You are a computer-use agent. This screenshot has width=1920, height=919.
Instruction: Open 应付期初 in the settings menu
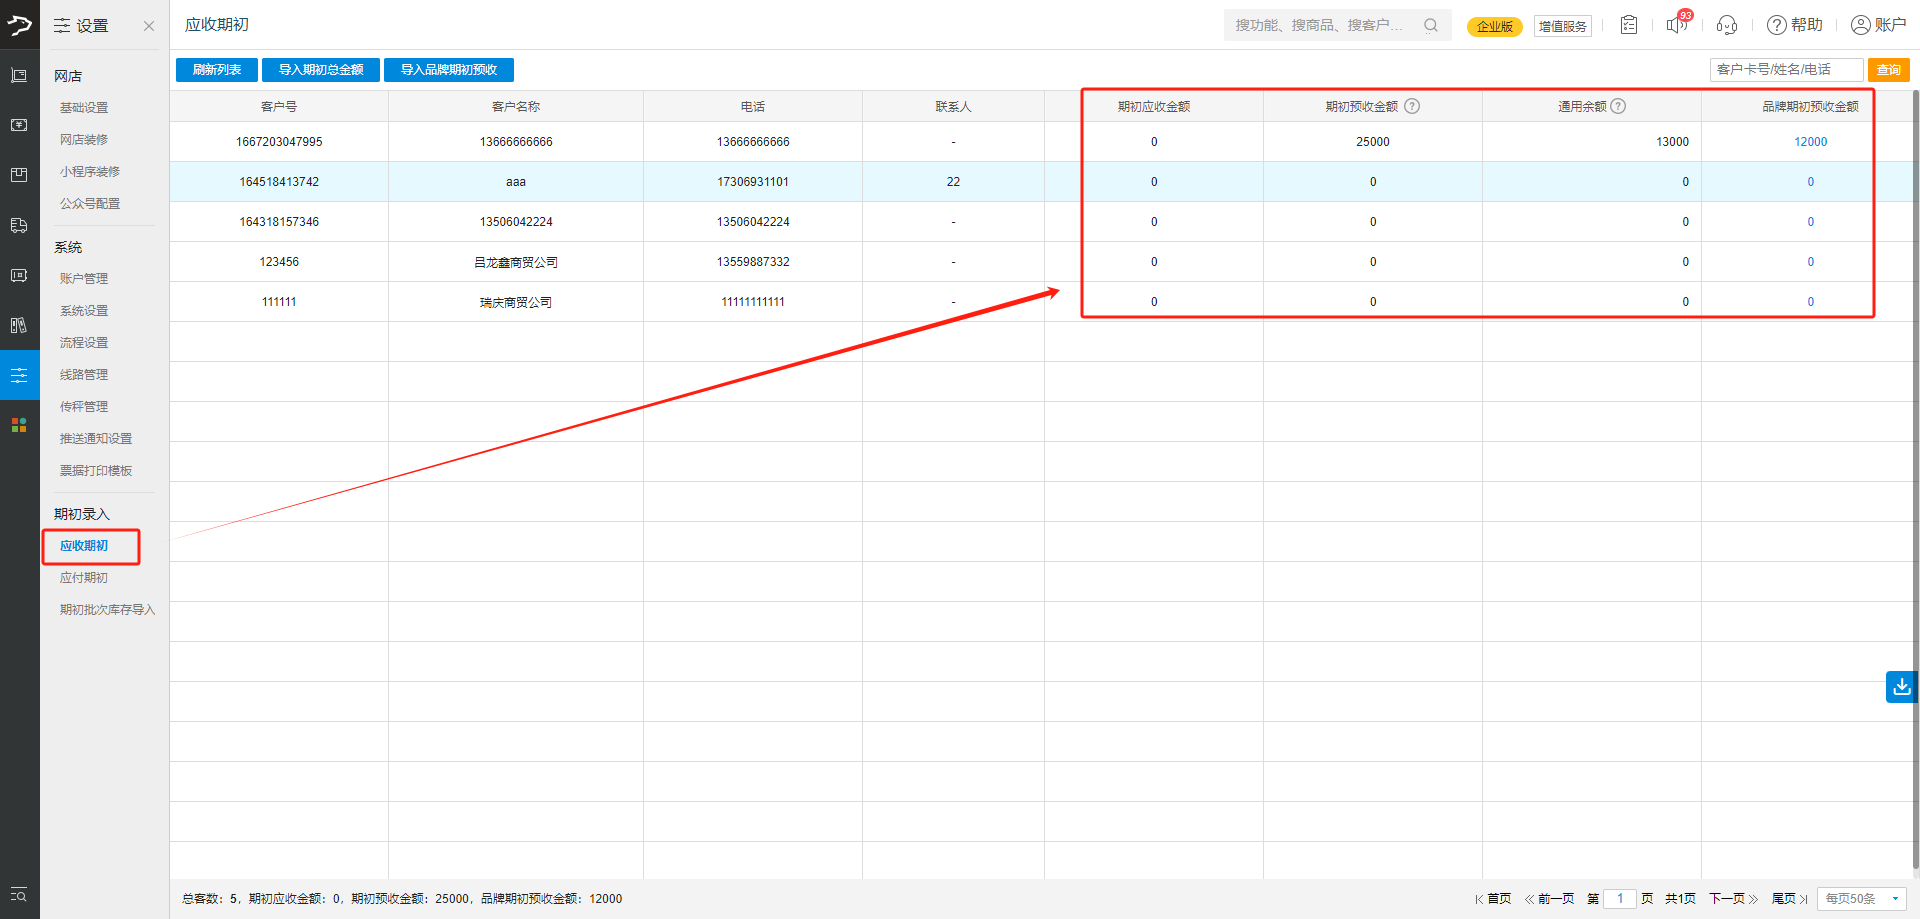84,578
